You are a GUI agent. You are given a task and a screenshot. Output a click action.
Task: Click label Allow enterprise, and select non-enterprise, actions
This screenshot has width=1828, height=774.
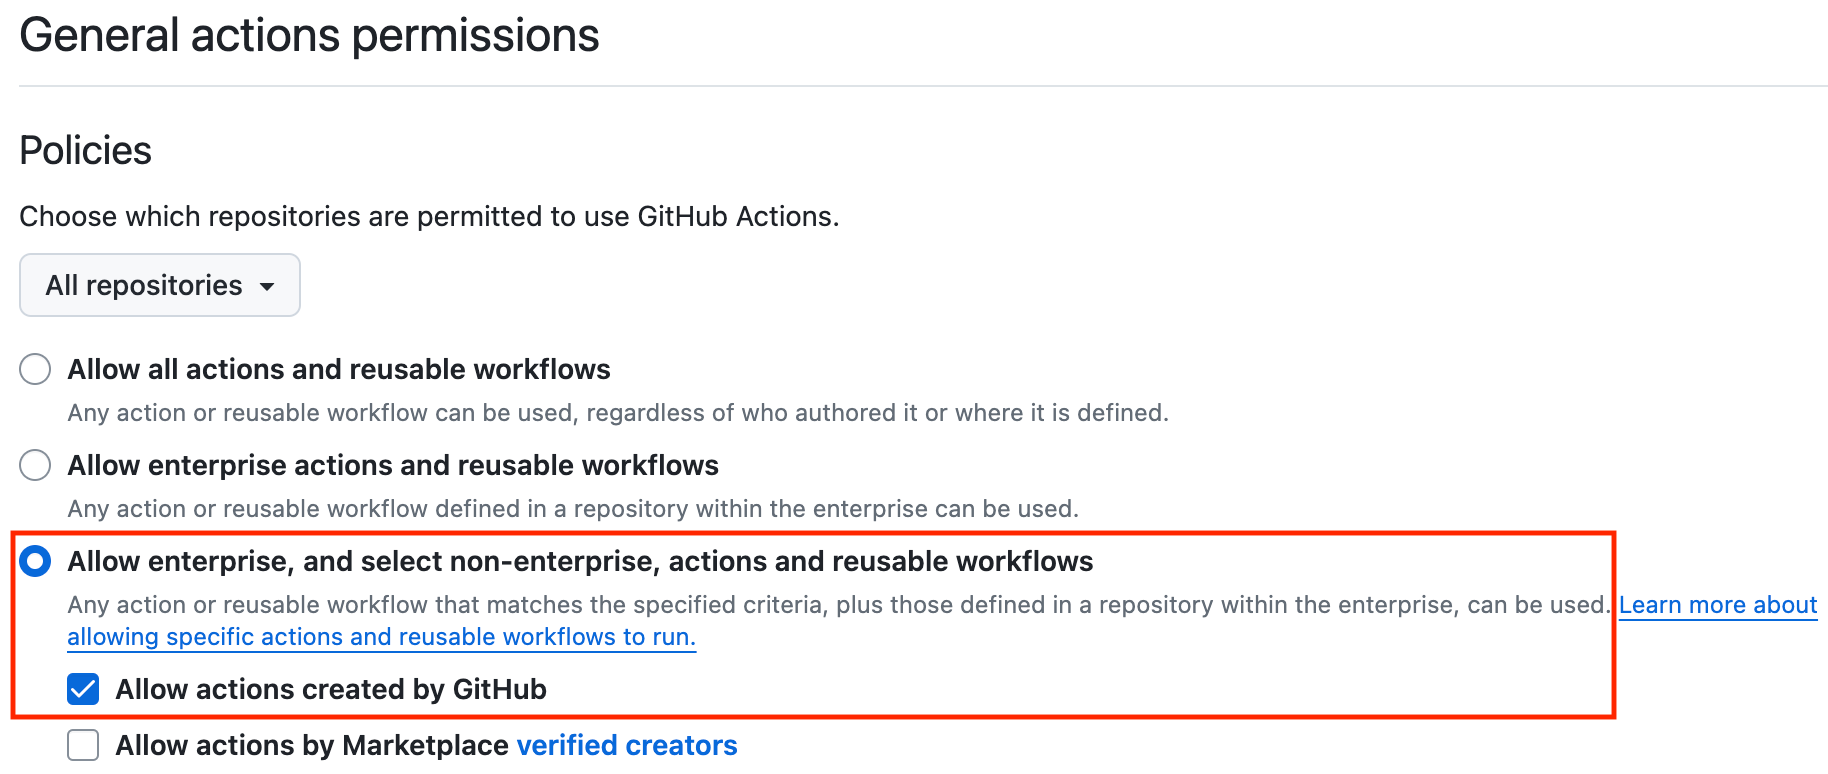tap(580, 561)
